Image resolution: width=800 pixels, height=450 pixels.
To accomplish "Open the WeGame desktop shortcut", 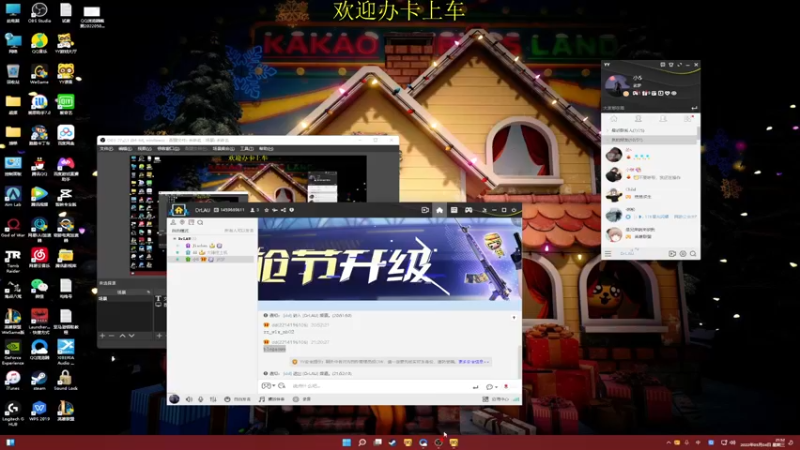I will [39, 73].
